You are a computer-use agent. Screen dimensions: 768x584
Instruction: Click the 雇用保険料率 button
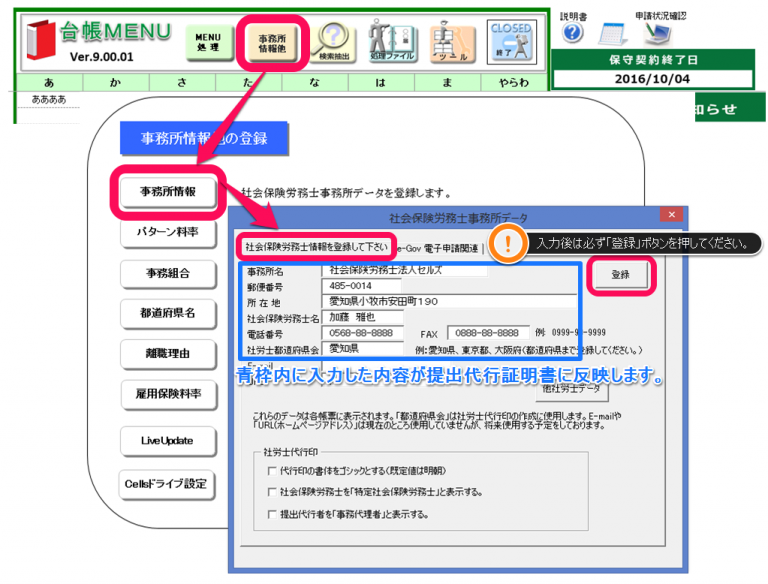168,394
